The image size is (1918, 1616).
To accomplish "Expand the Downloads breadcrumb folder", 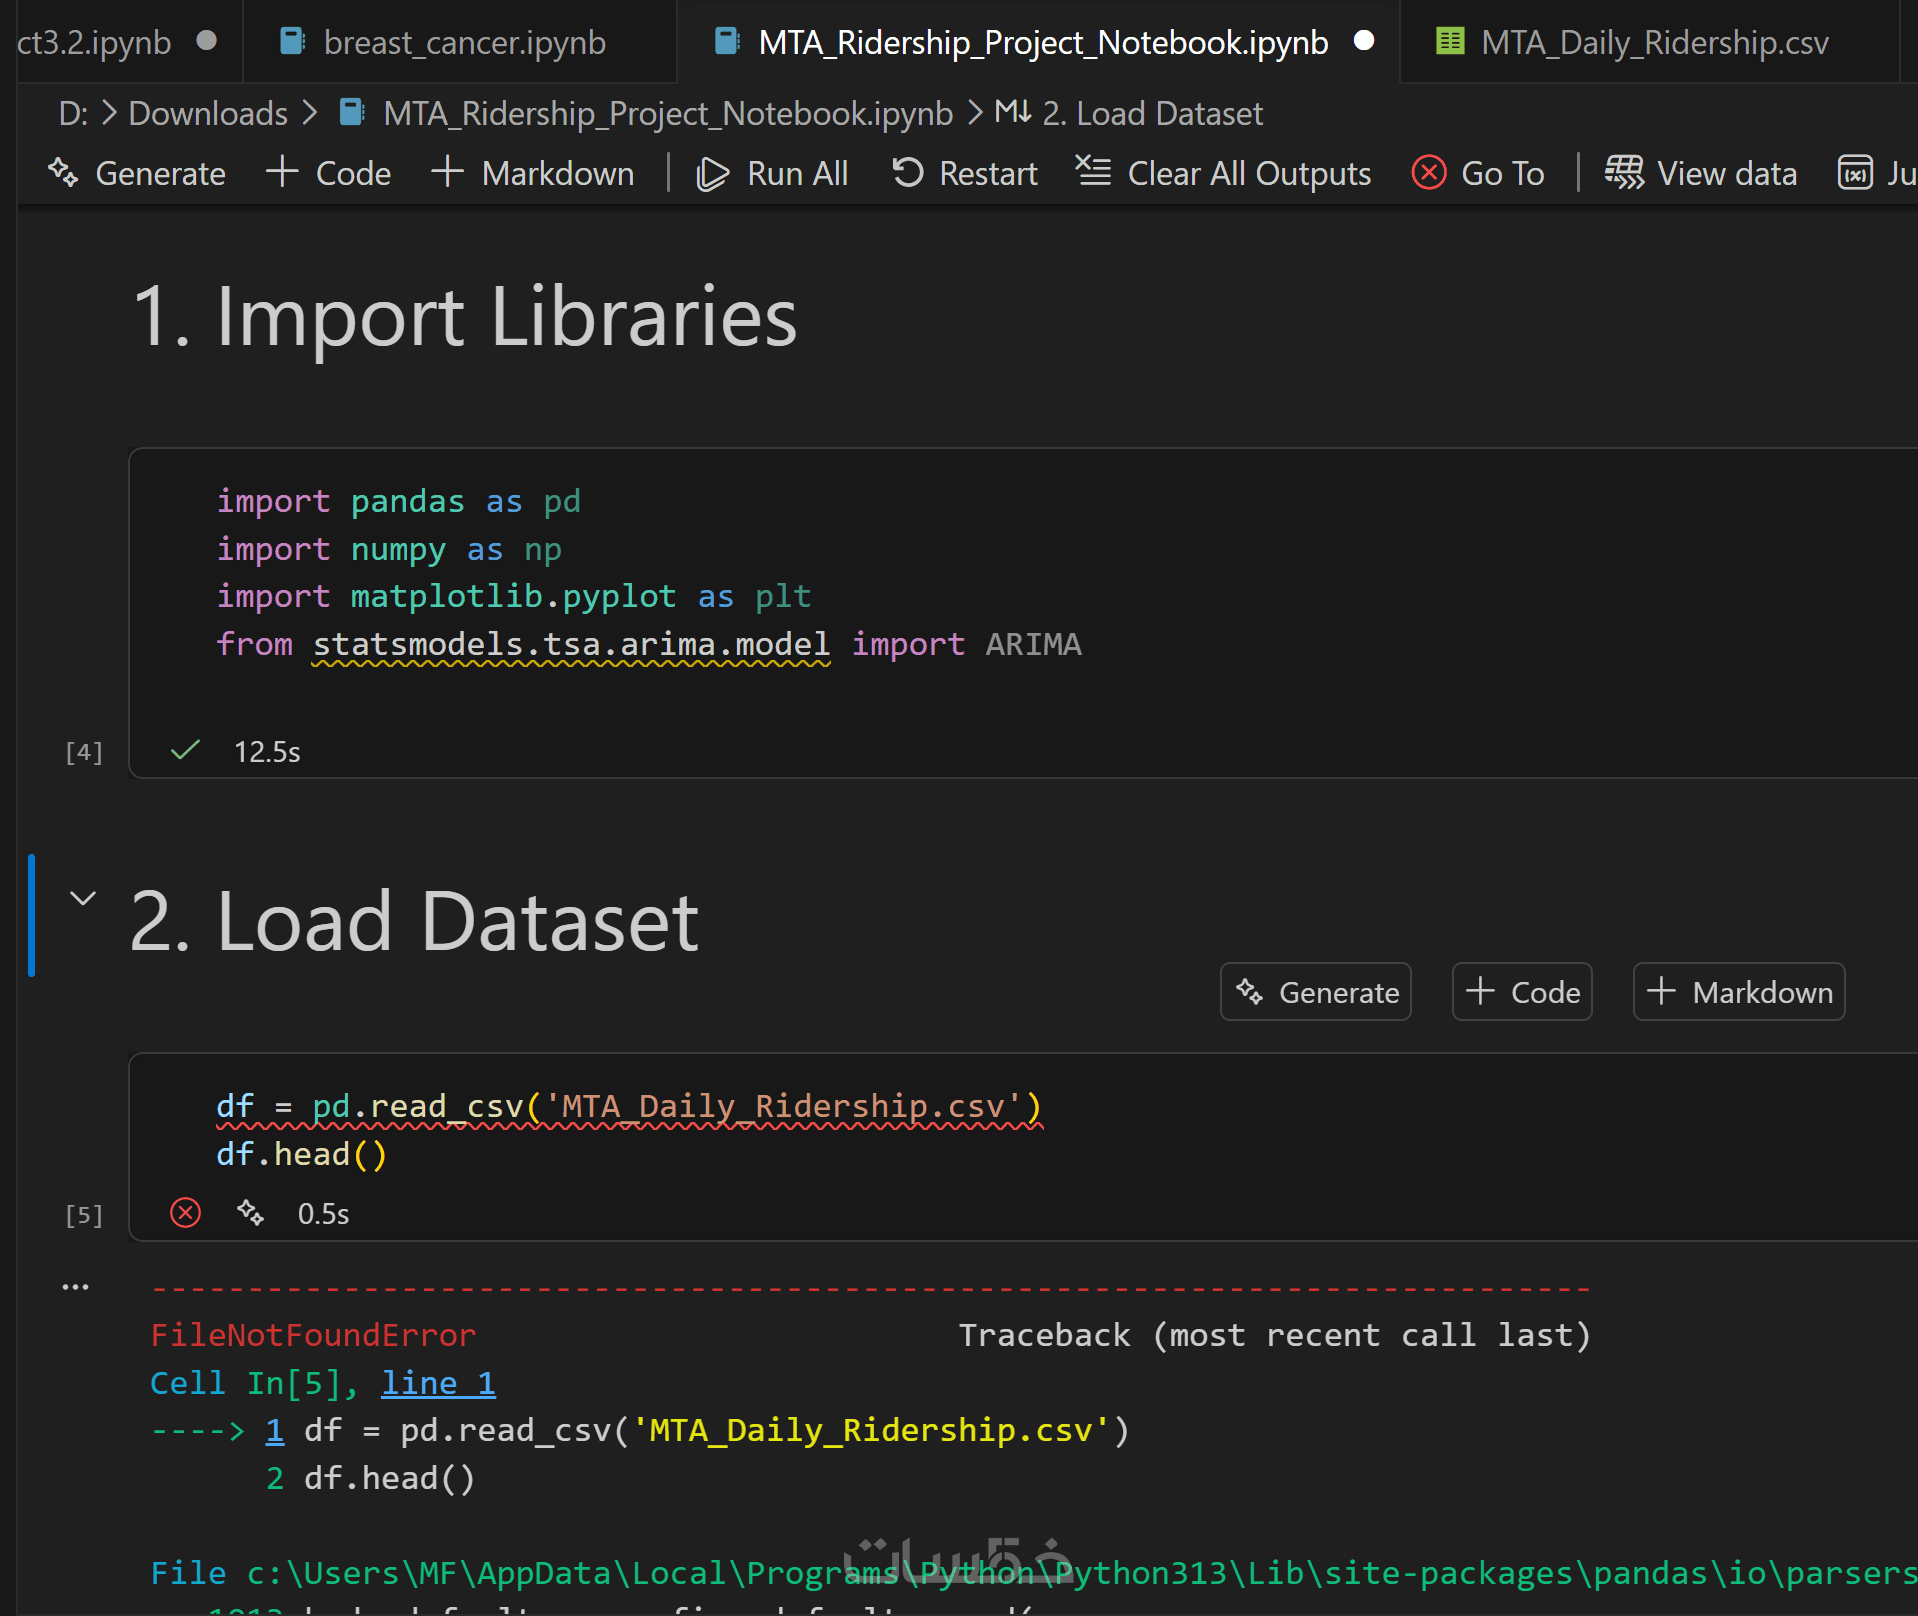I will click(x=208, y=114).
